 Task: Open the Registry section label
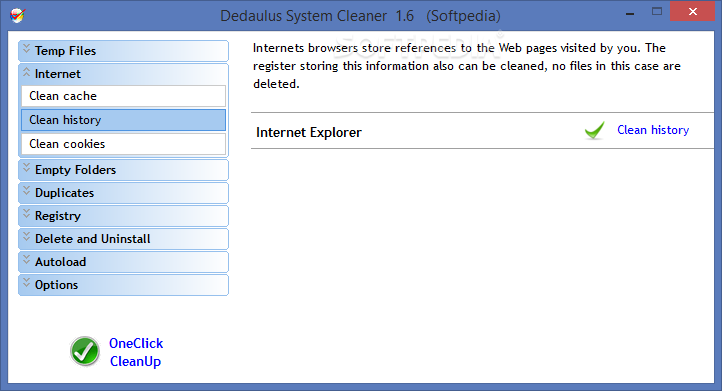(x=58, y=216)
